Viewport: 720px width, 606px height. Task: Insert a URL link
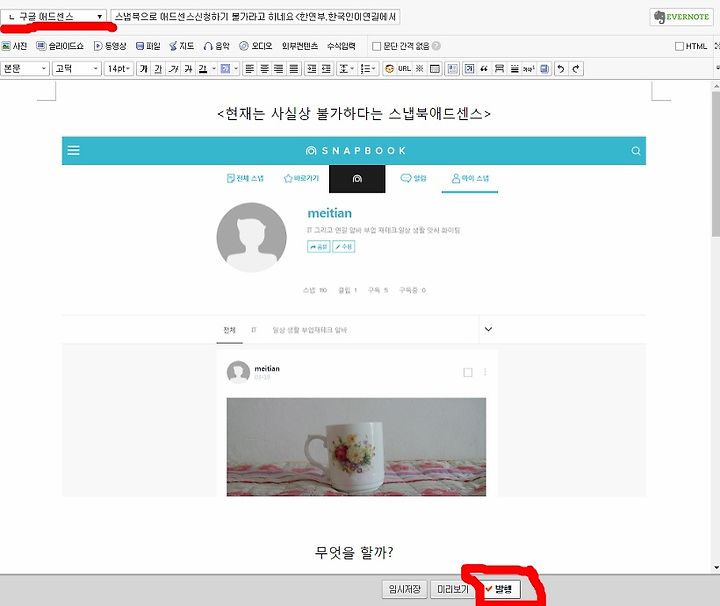pyautogui.click(x=404, y=69)
